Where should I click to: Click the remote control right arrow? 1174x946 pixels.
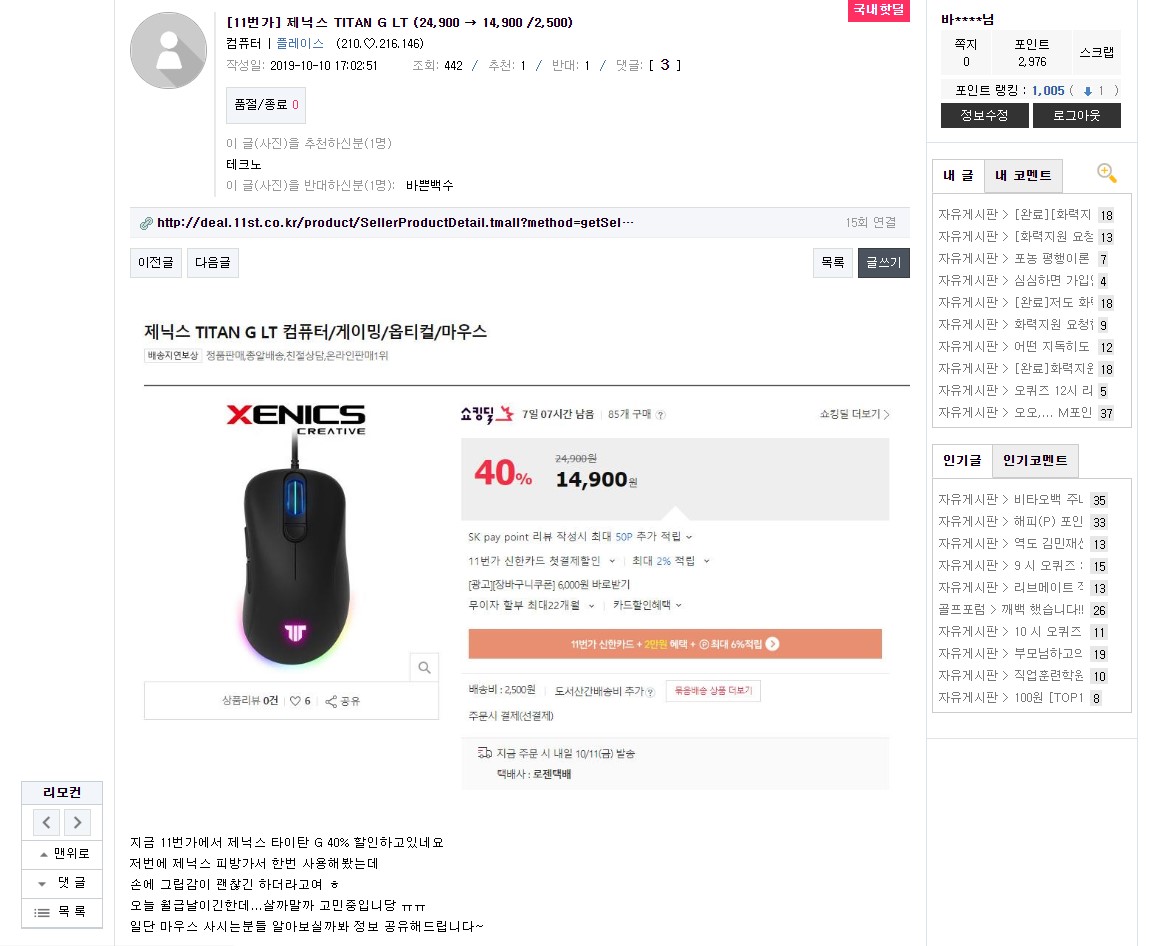coord(77,823)
